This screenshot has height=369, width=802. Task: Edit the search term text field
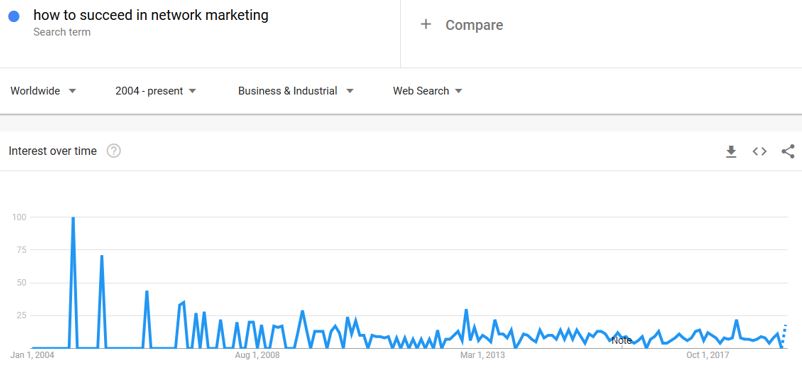(x=151, y=15)
